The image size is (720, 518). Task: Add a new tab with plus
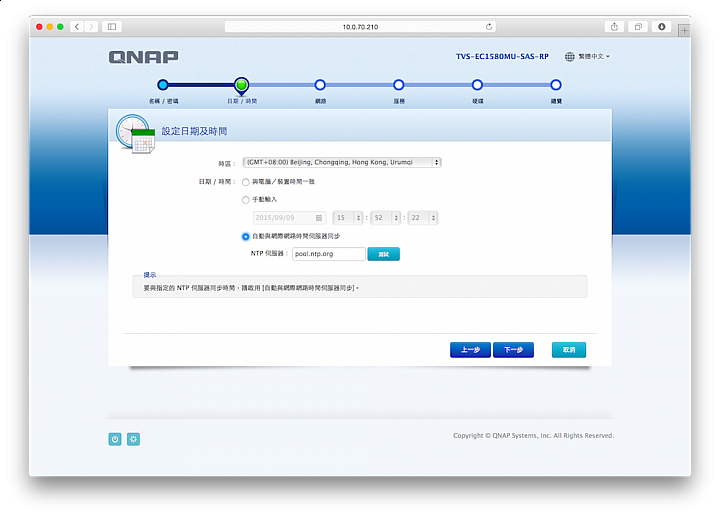(x=684, y=31)
